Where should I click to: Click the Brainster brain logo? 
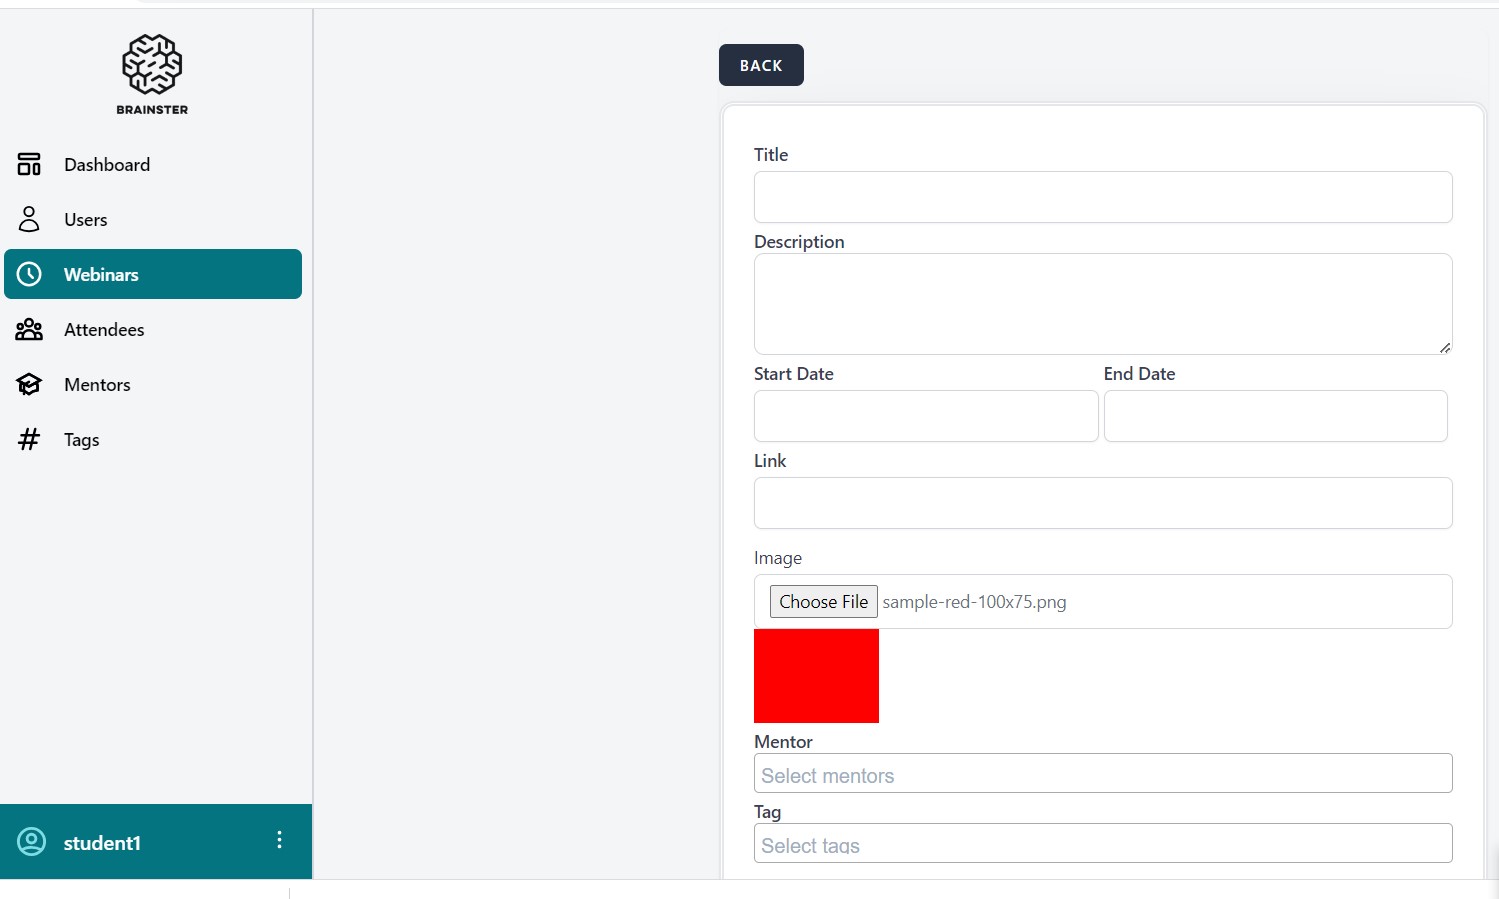point(152,66)
